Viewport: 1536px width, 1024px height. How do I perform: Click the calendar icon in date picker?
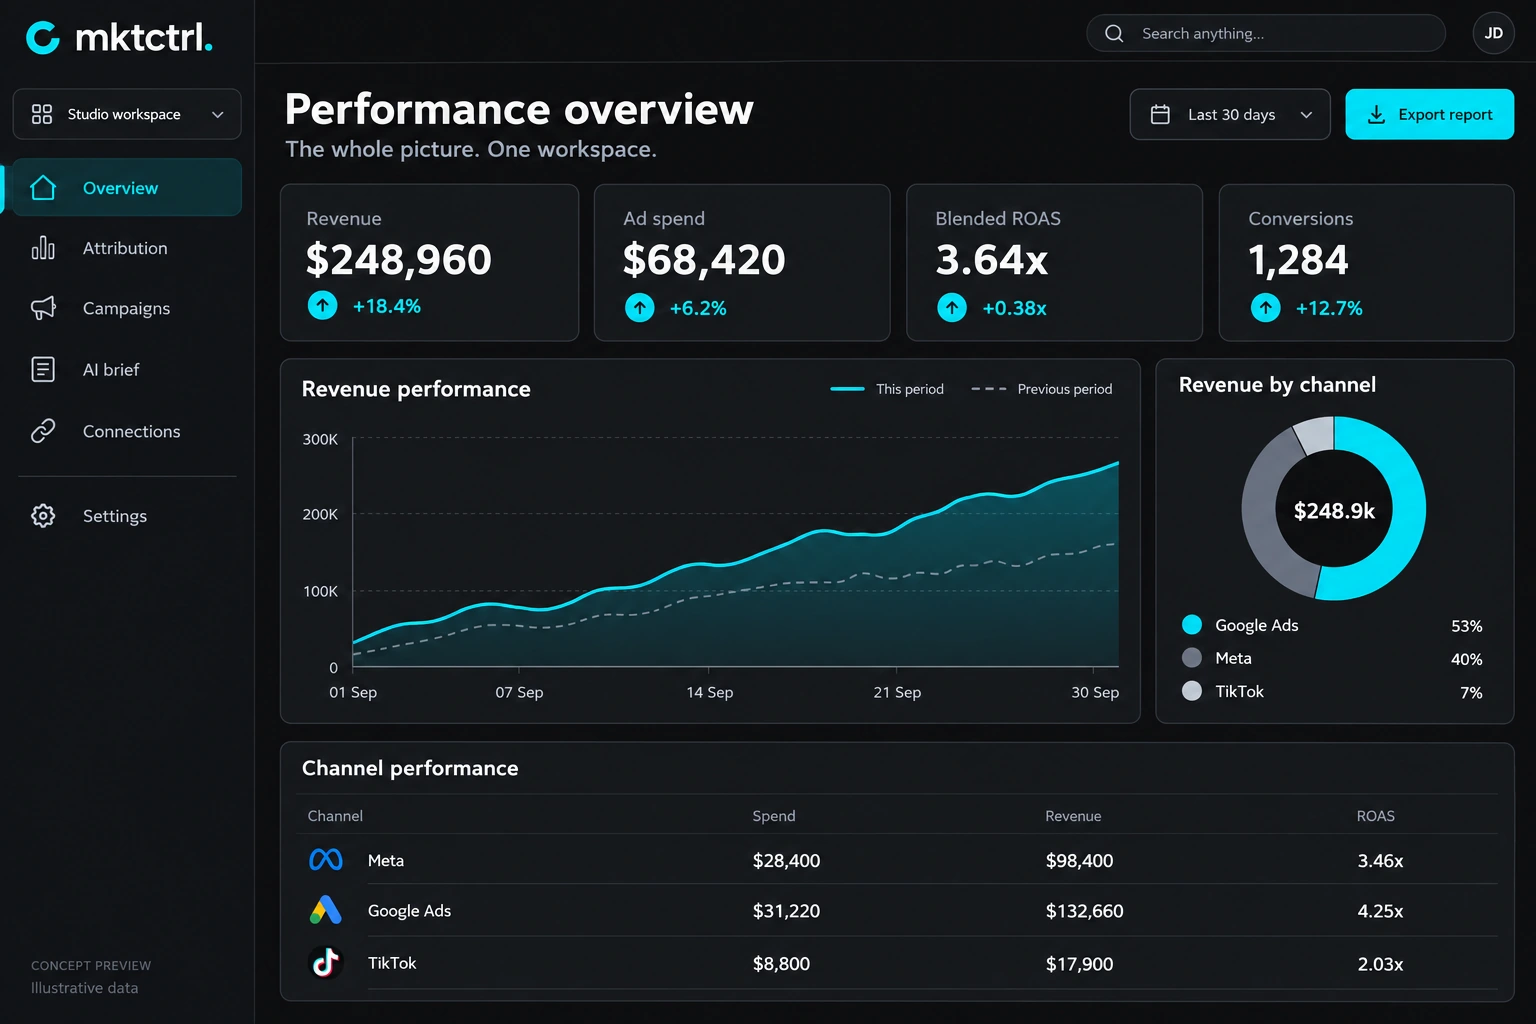tap(1160, 115)
